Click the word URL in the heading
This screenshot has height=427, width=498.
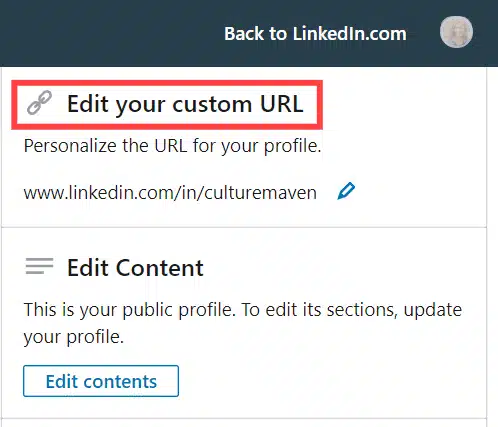(x=282, y=104)
